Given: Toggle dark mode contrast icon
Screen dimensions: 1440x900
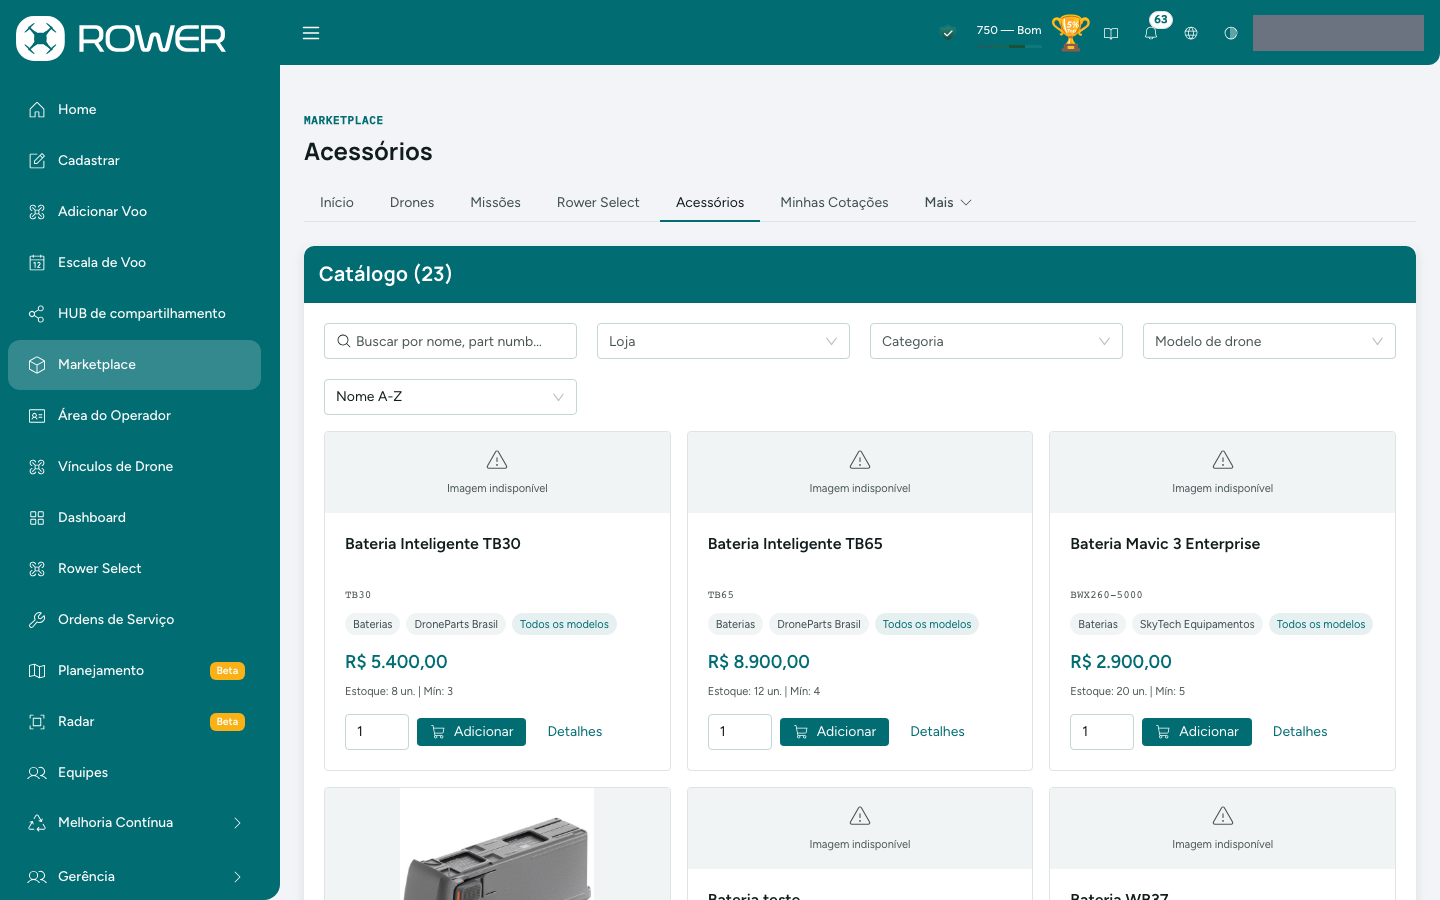Looking at the screenshot, I should (1231, 33).
